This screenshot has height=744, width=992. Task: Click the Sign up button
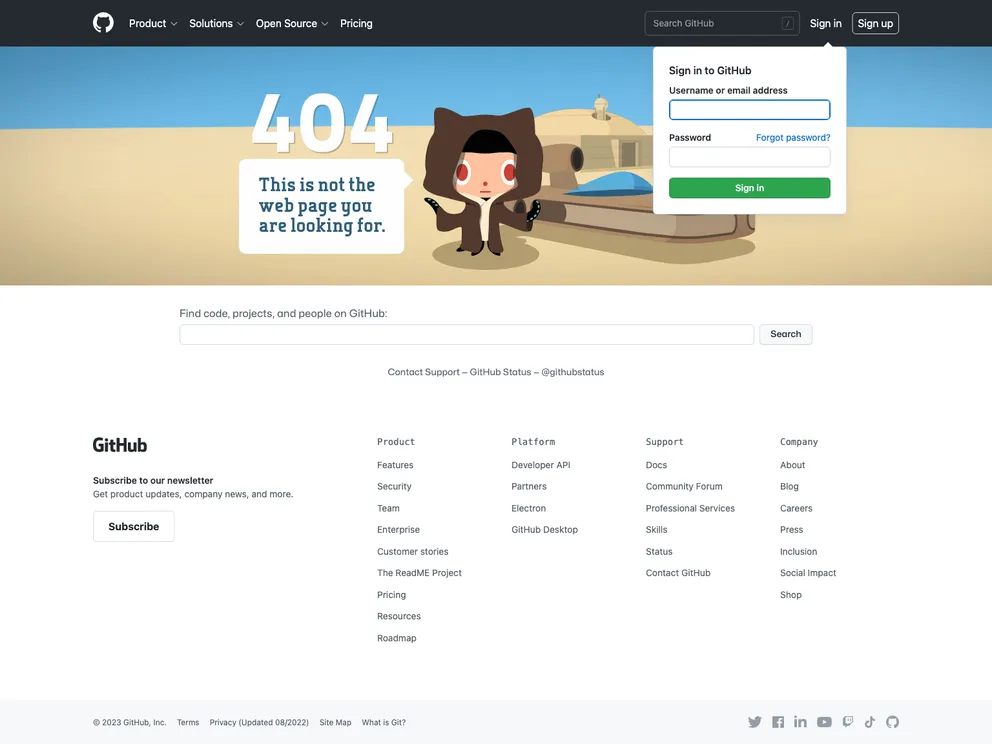coord(874,22)
